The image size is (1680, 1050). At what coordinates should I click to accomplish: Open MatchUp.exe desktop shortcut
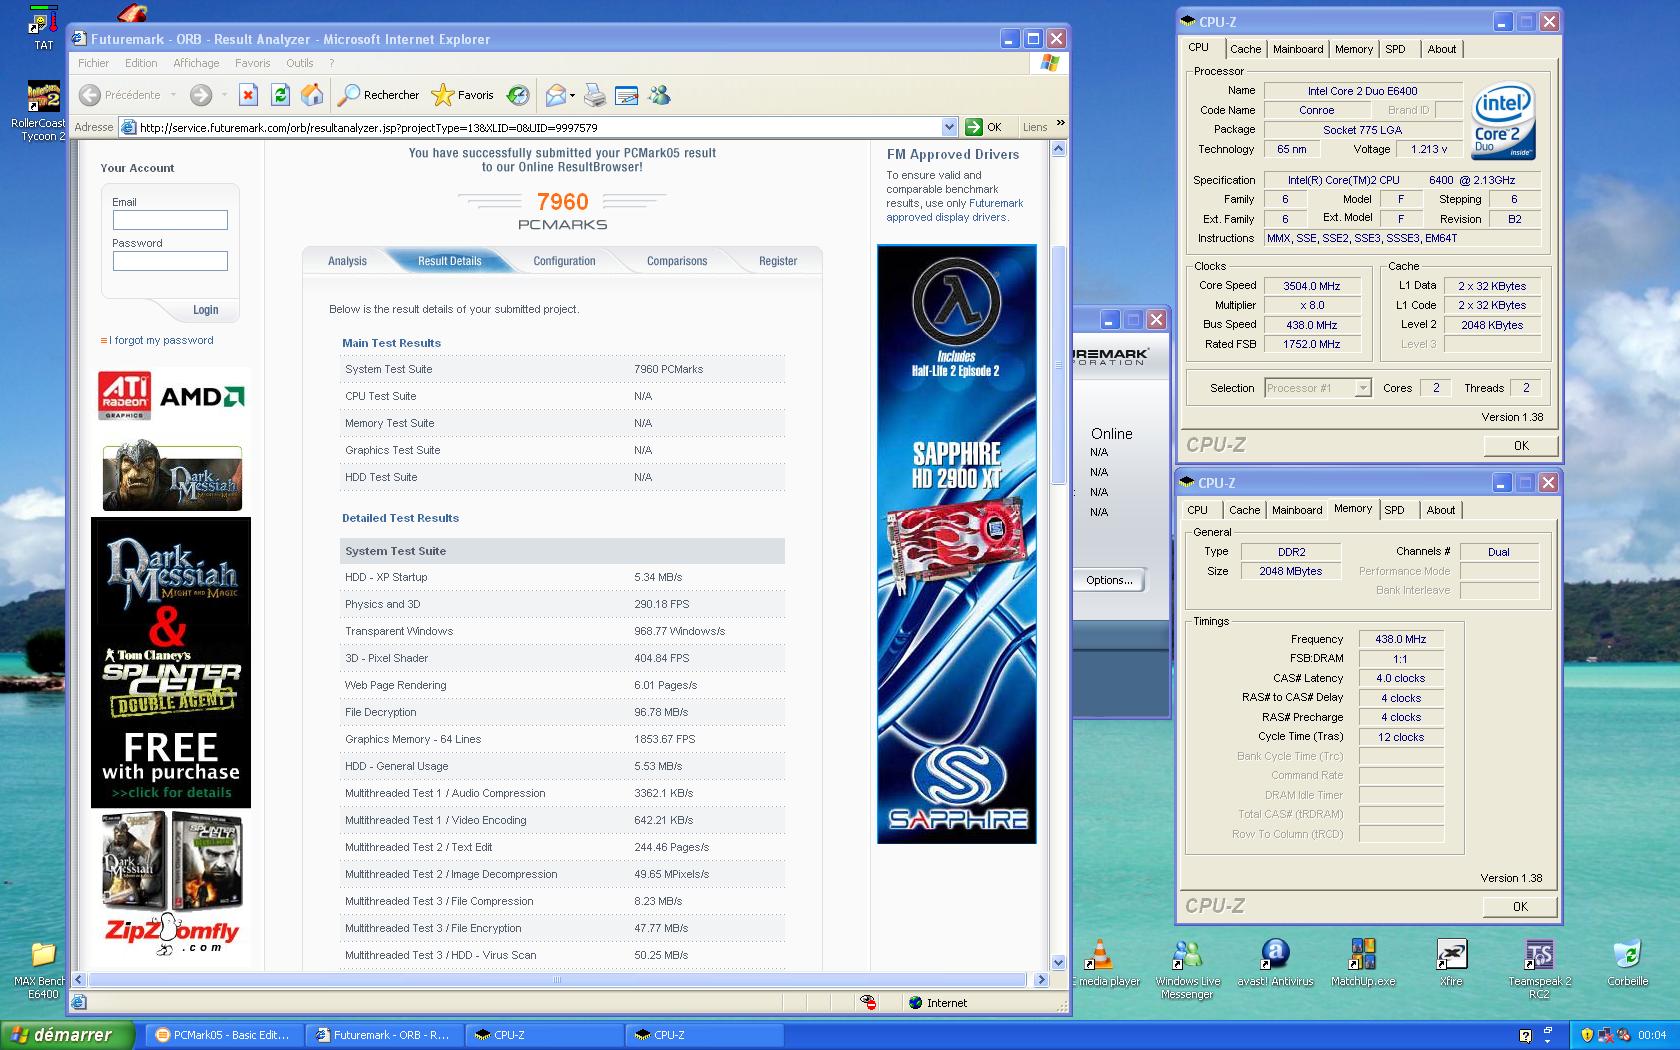coord(1363,963)
